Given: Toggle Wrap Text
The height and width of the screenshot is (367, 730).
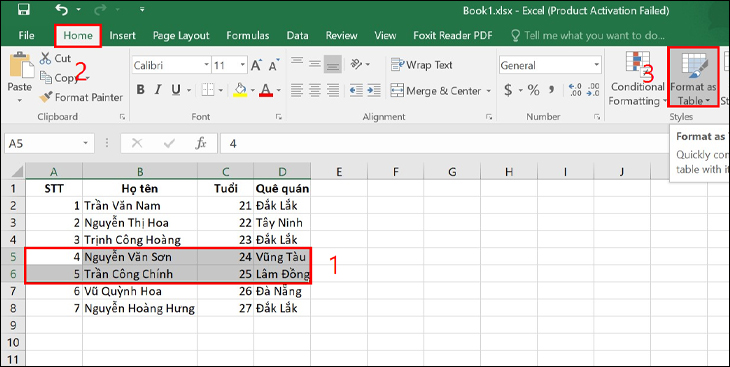Looking at the screenshot, I should tap(421, 65).
